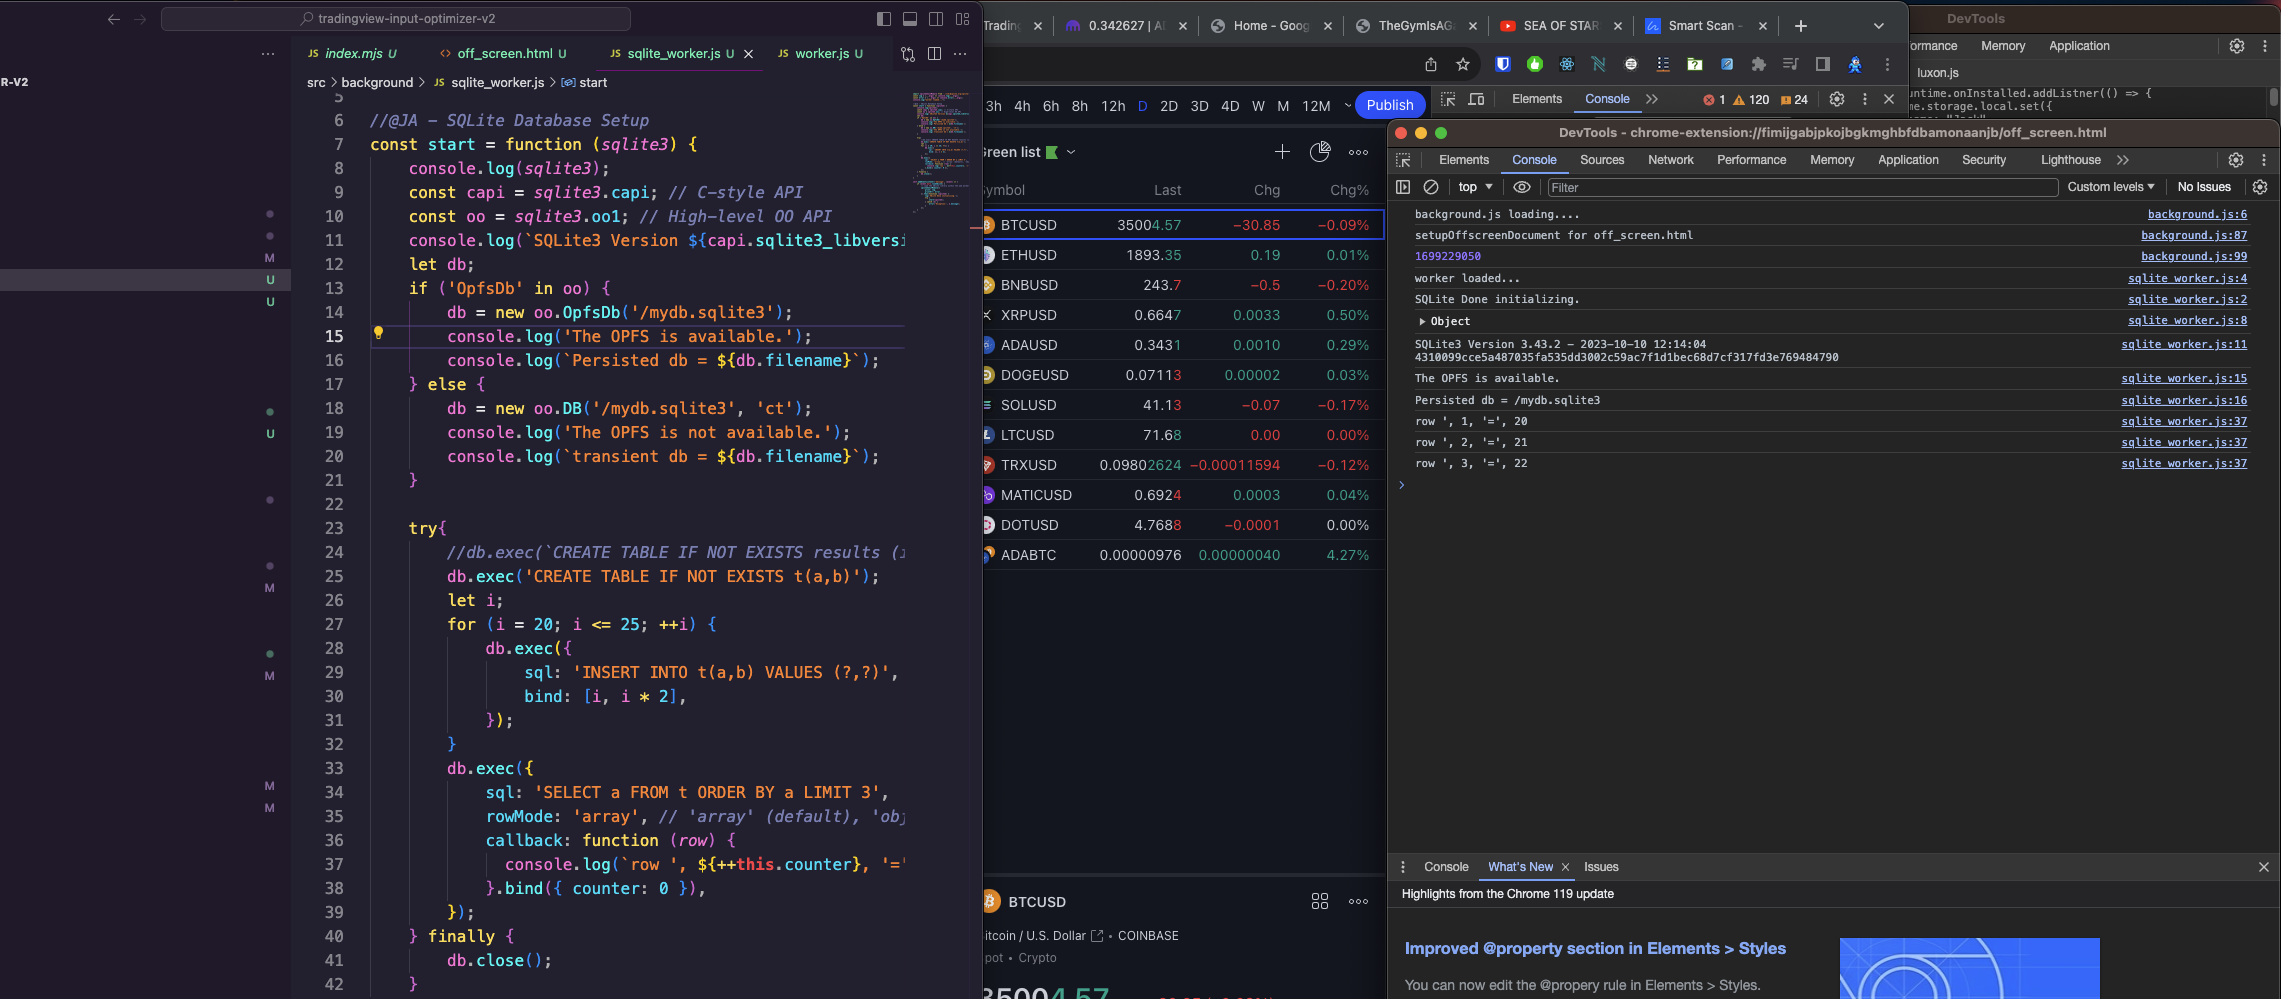The width and height of the screenshot is (2281, 999).
Task: Go back with VS Code navigation arrow
Action: point(113,19)
